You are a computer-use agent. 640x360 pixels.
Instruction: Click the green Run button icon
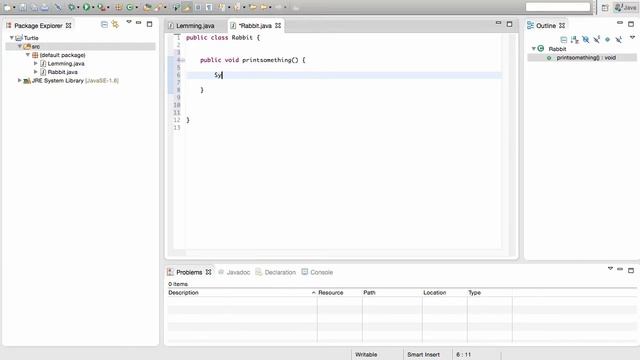click(86, 7)
